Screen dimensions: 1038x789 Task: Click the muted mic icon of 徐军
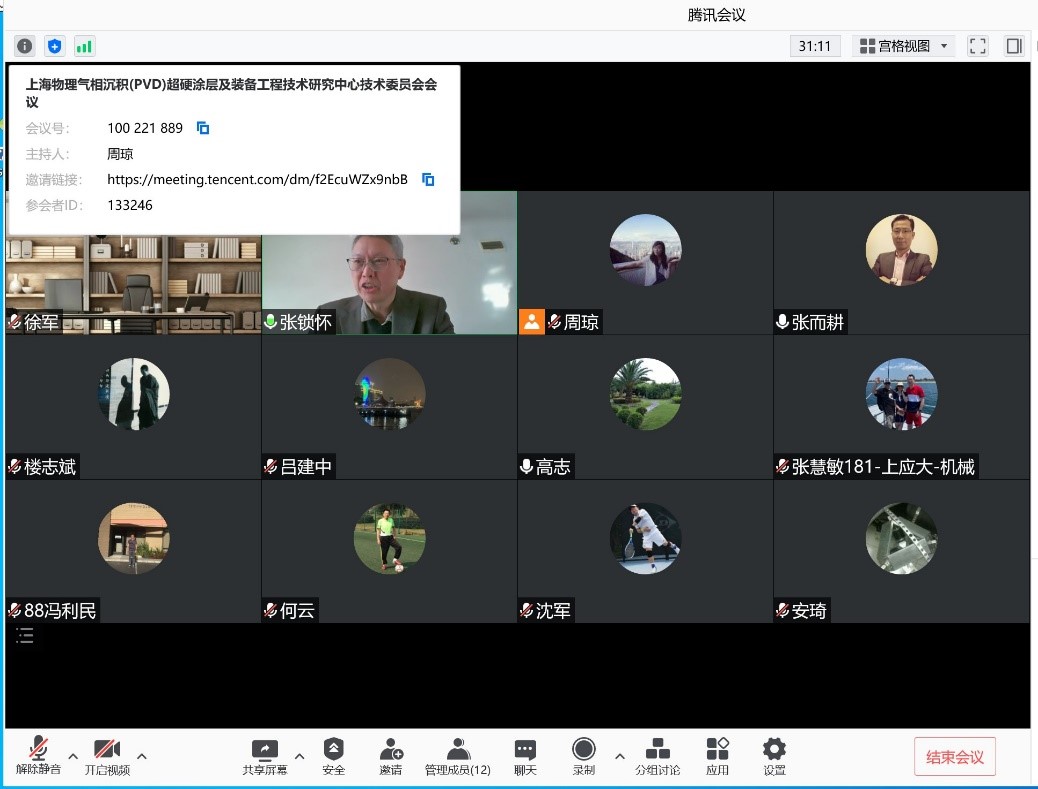click(x=15, y=322)
